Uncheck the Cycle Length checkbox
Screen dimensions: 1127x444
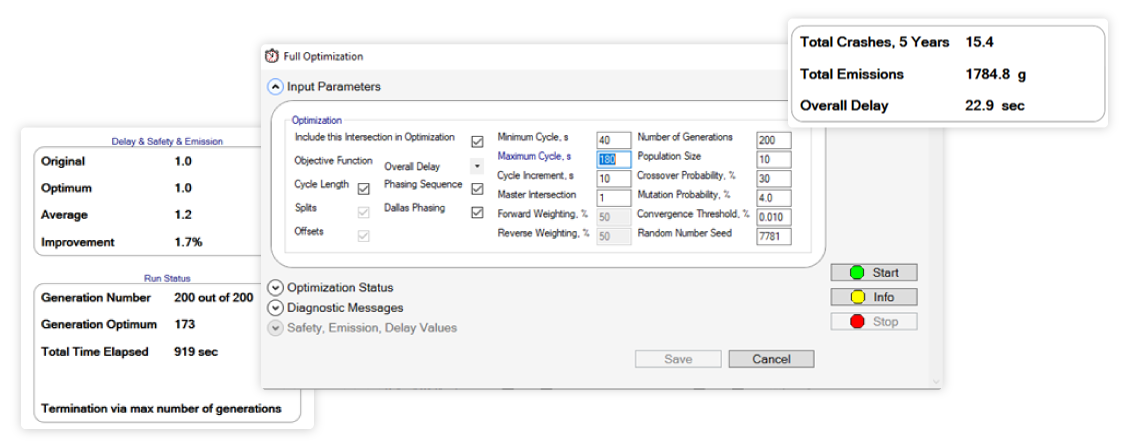tap(364, 190)
